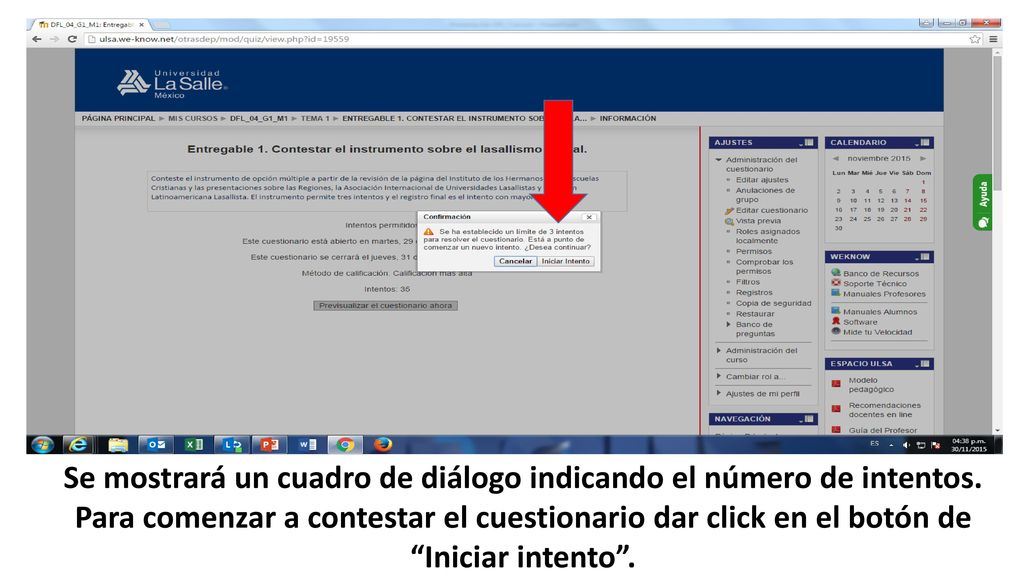The width and height of the screenshot is (1024, 576).
Task: Open the green Ayuda side tab
Action: [982, 202]
